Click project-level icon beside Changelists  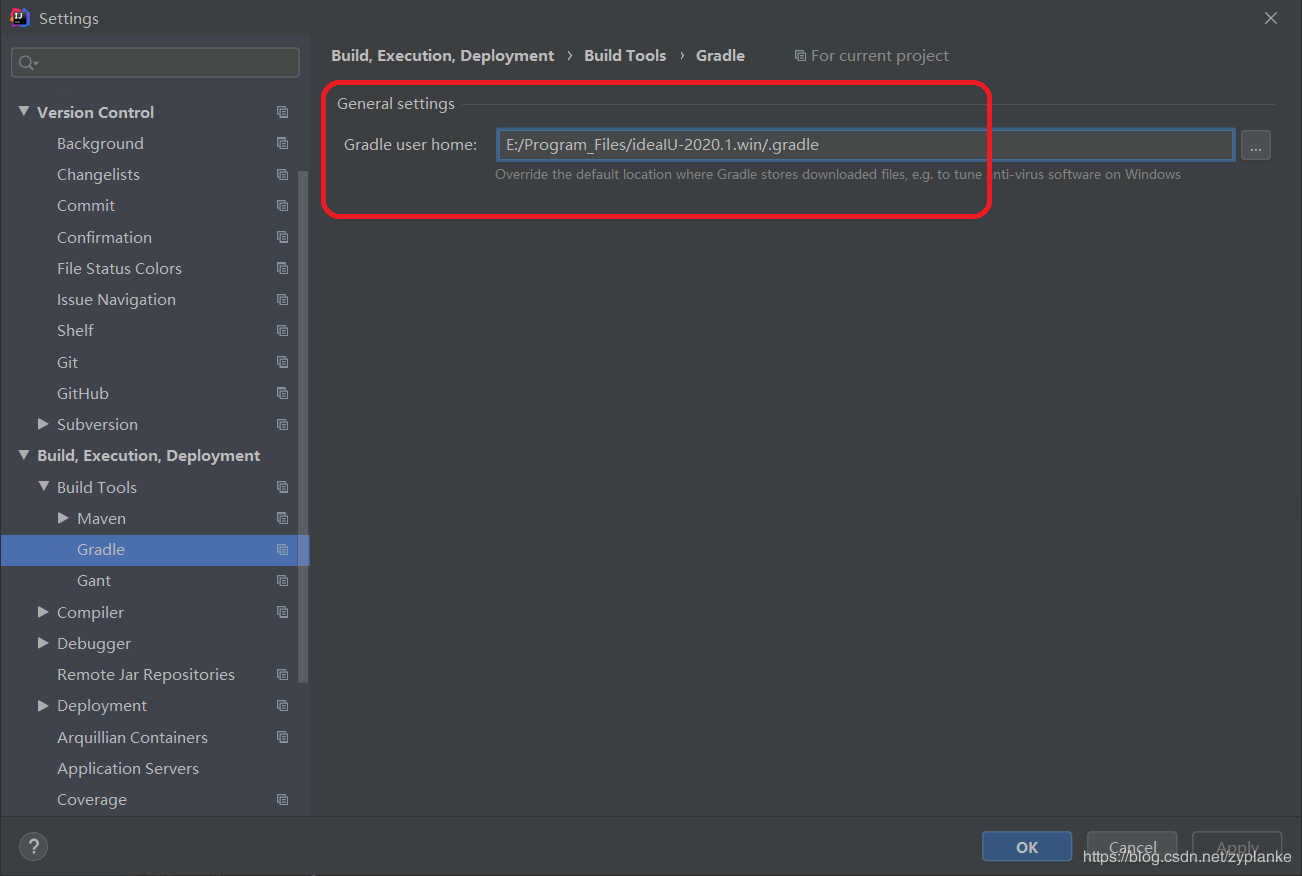click(283, 174)
